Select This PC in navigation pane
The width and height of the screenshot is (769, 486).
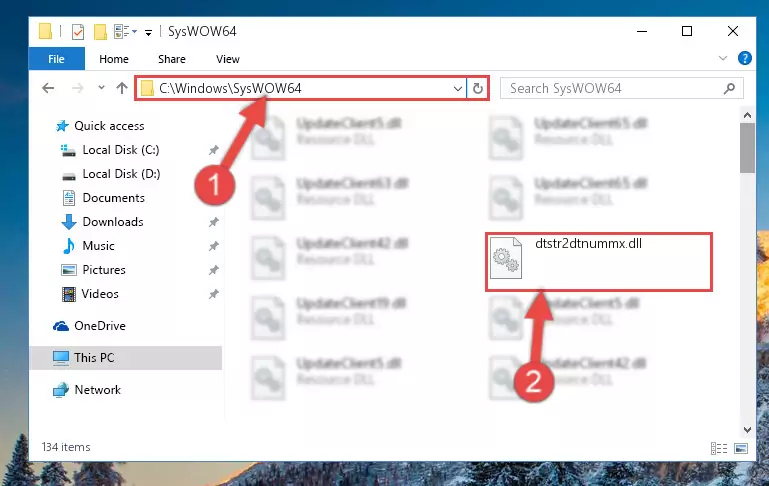point(94,358)
